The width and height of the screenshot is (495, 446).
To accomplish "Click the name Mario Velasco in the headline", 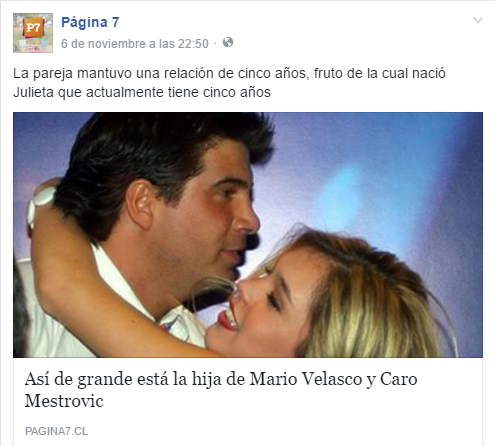I will click(x=306, y=379).
